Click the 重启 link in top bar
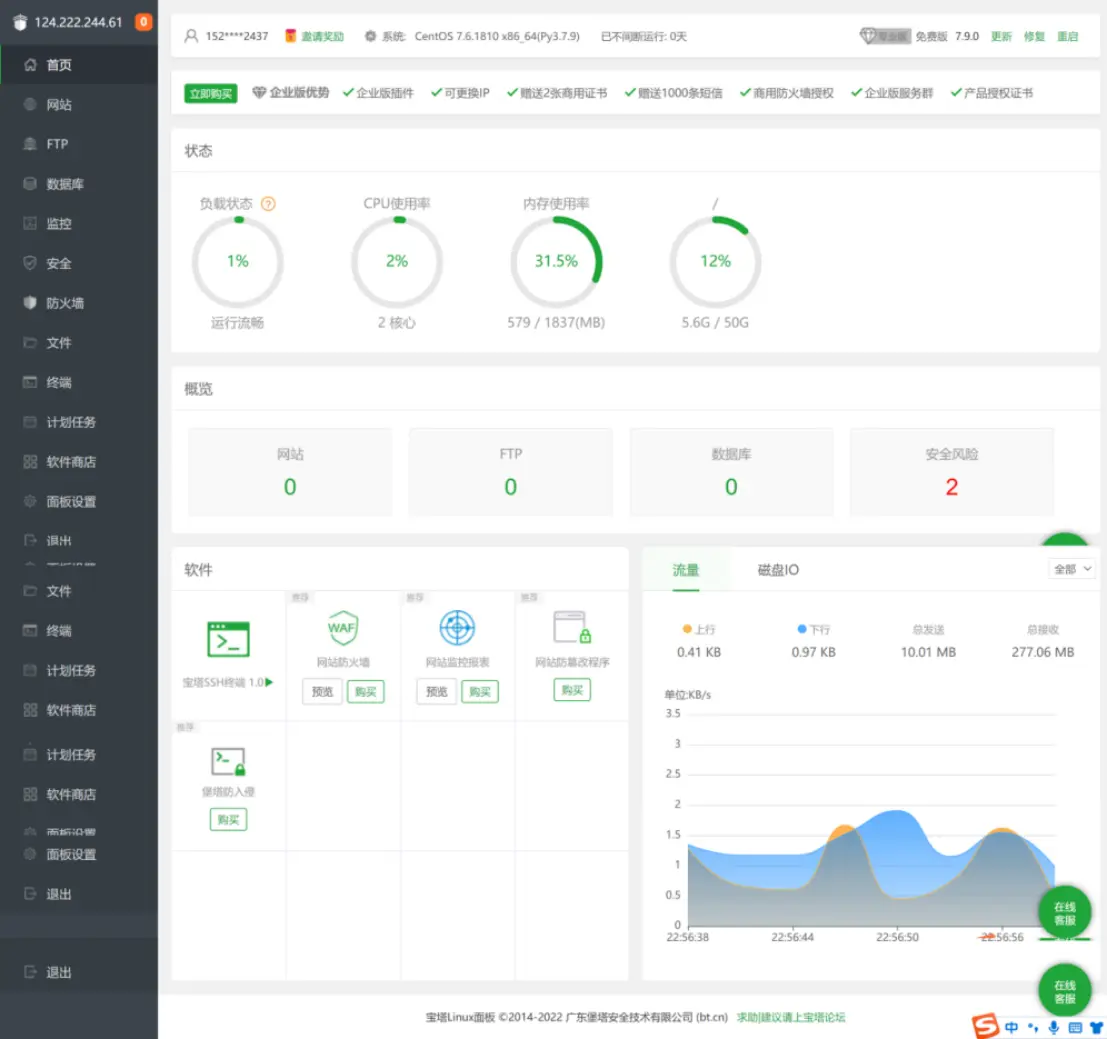This screenshot has height=1039, width=1107. pyautogui.click(x=1067, y=37)
